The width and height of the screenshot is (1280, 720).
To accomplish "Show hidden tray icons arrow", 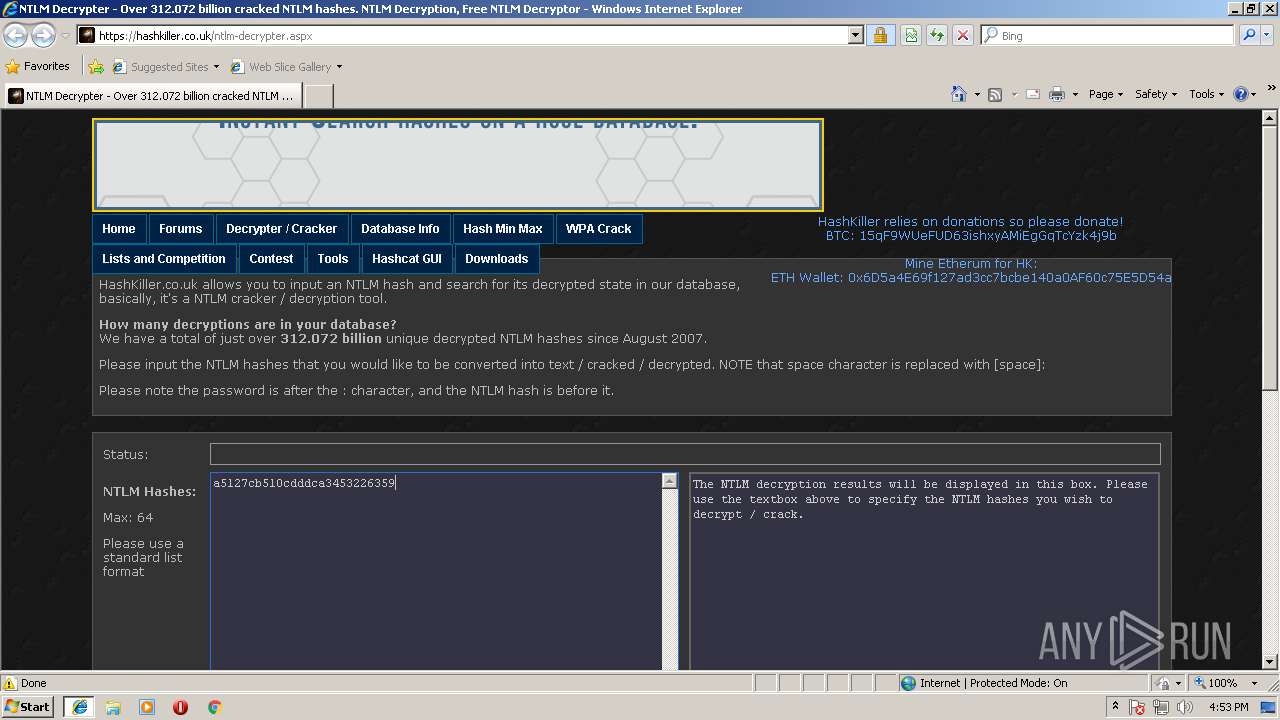I will point(1116,706).
